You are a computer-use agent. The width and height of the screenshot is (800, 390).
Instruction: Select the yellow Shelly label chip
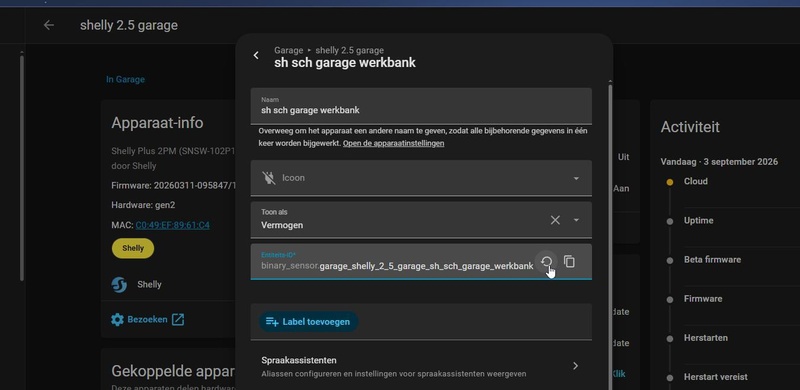tap(133, 248)
